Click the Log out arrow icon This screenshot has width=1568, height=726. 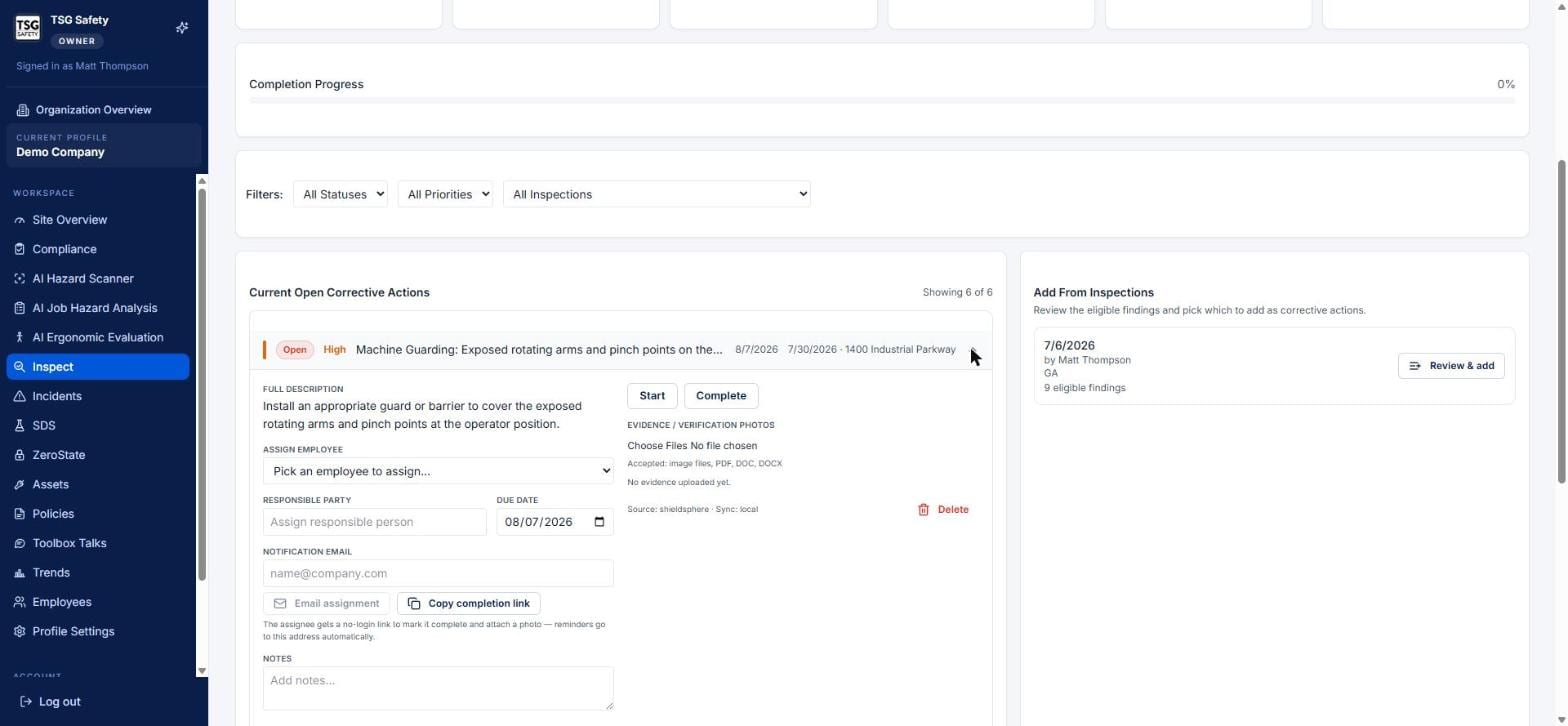(26, 702)
